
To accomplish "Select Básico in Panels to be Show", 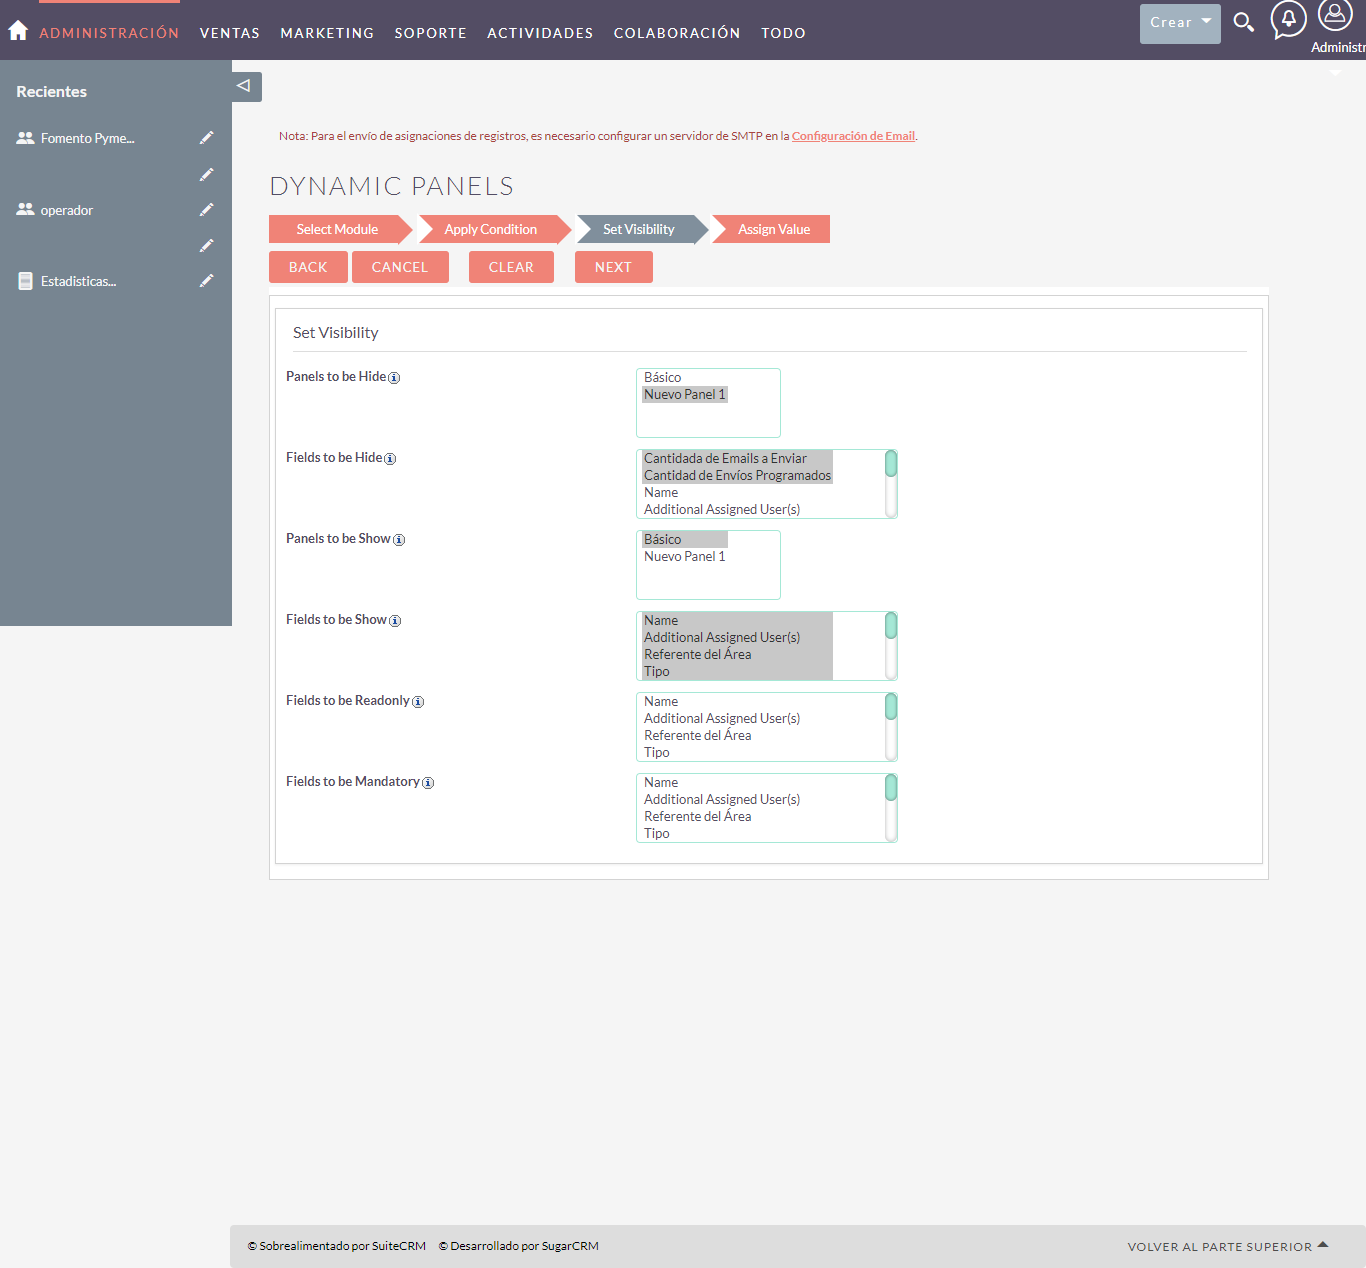I will click(685, 540).
